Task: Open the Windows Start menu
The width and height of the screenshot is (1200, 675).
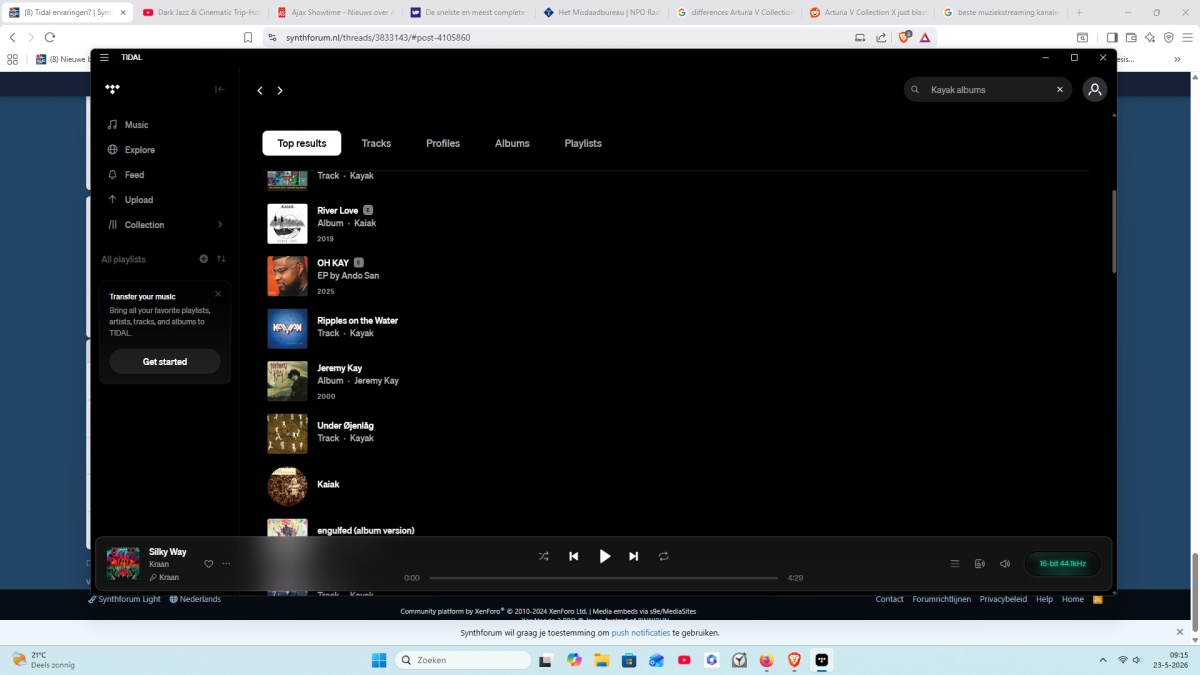Action: pyautogui.click(x=379, y=660)
